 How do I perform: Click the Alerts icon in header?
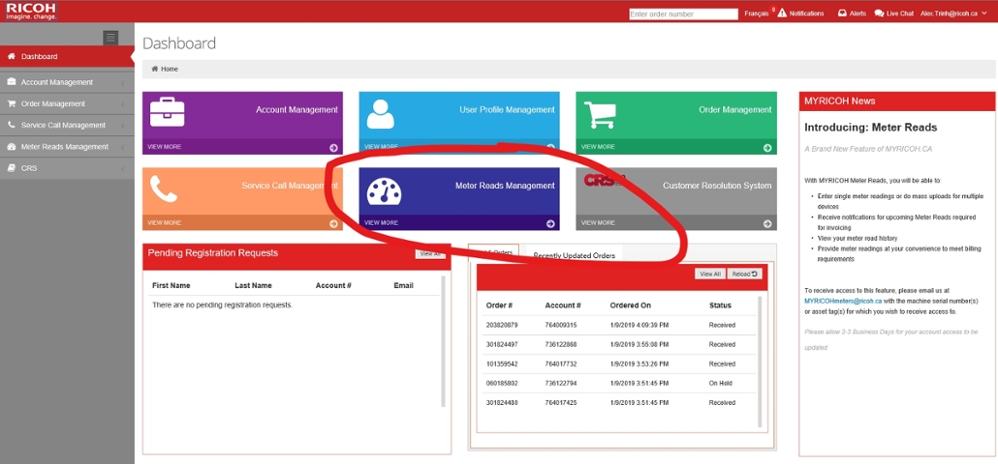(x=842, y=13)
